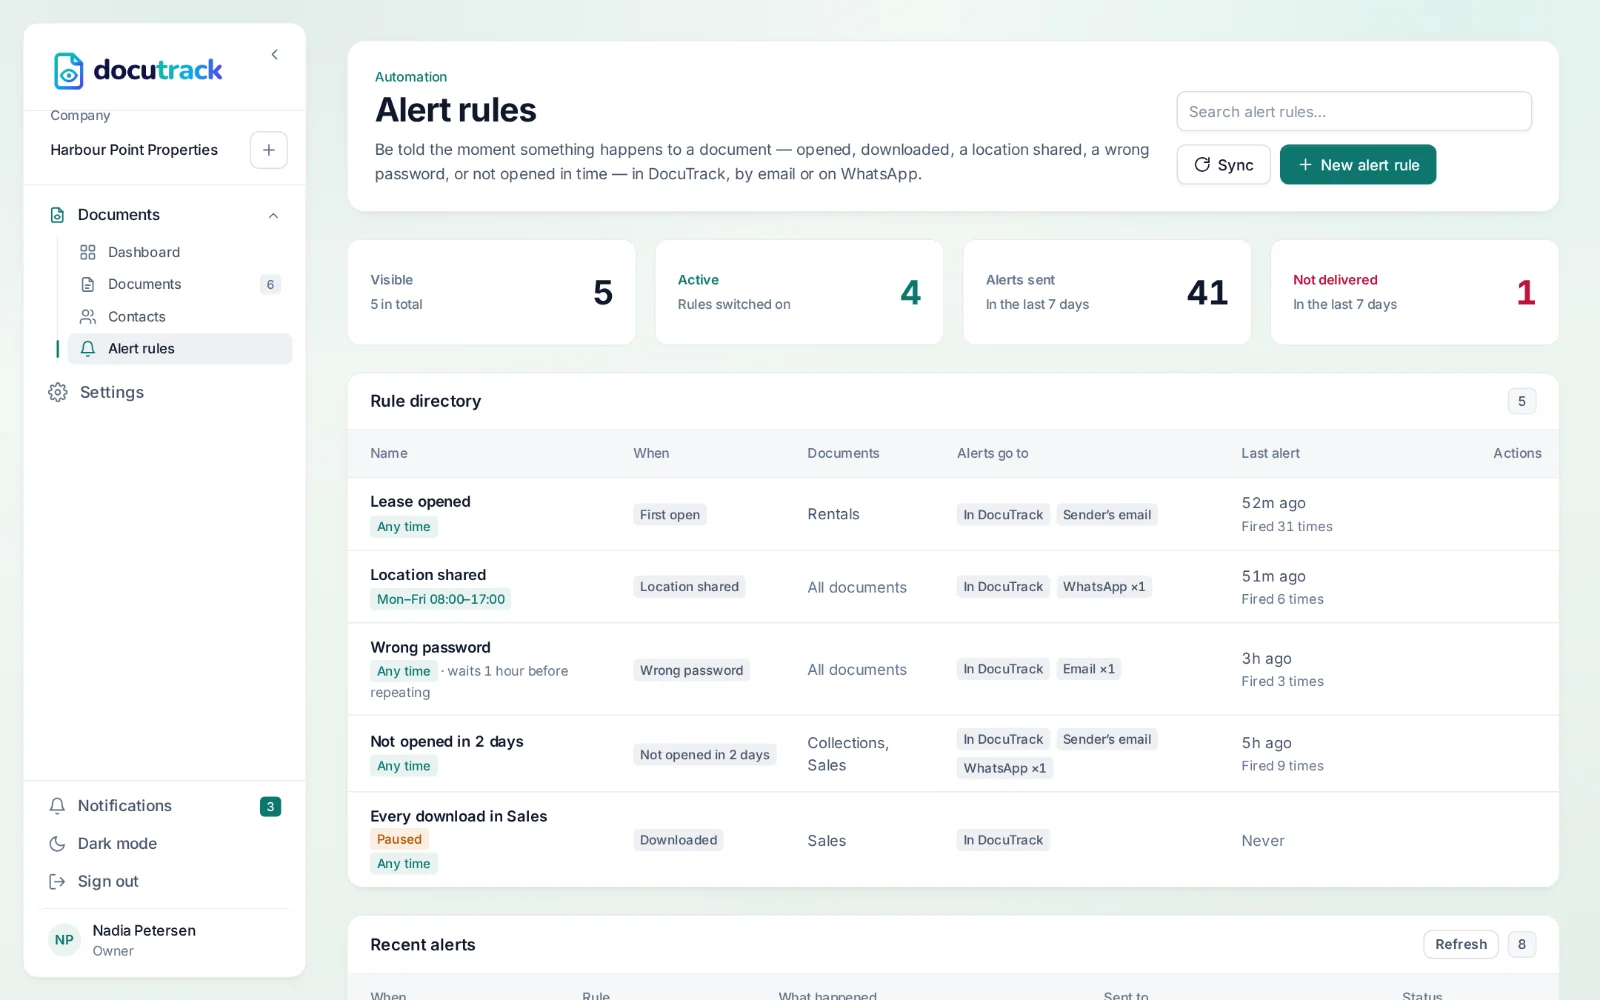Screen dimensions: 1600x1000
Task: Focus the Search alert rules field
Action: 1354,112
